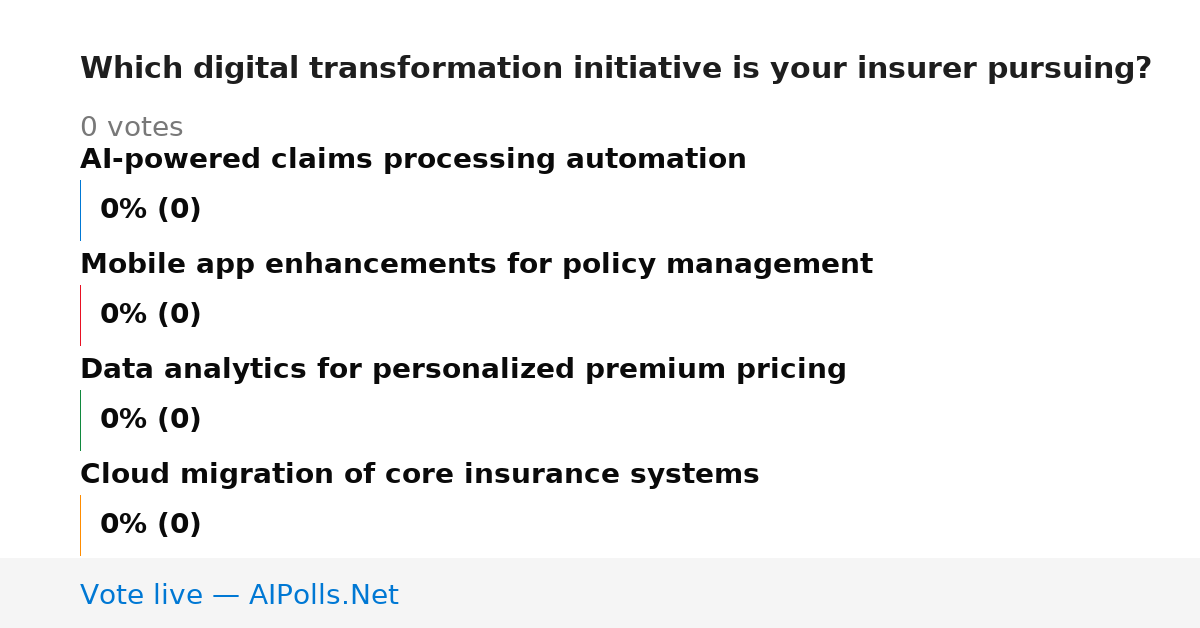Click the orange bar under Cloud migration

[80, 525]
